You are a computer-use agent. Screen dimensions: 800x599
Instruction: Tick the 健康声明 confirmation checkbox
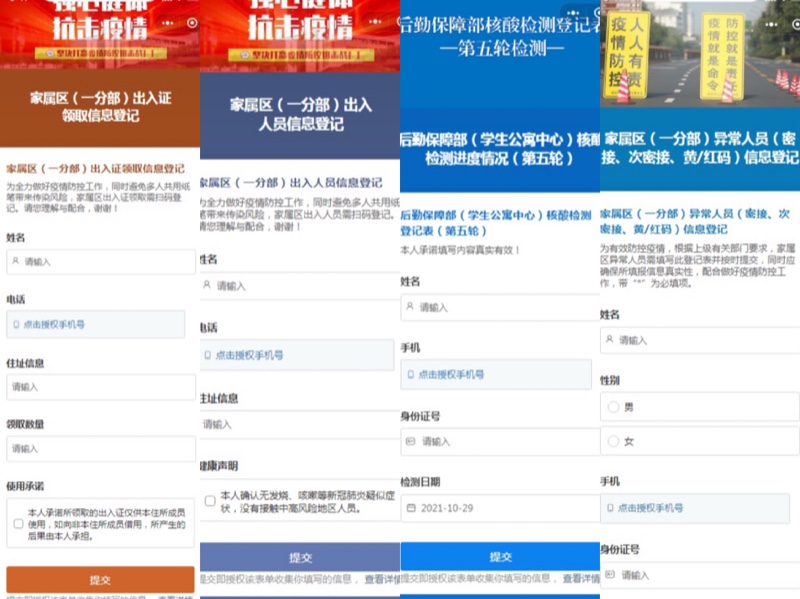coord(209,500)
